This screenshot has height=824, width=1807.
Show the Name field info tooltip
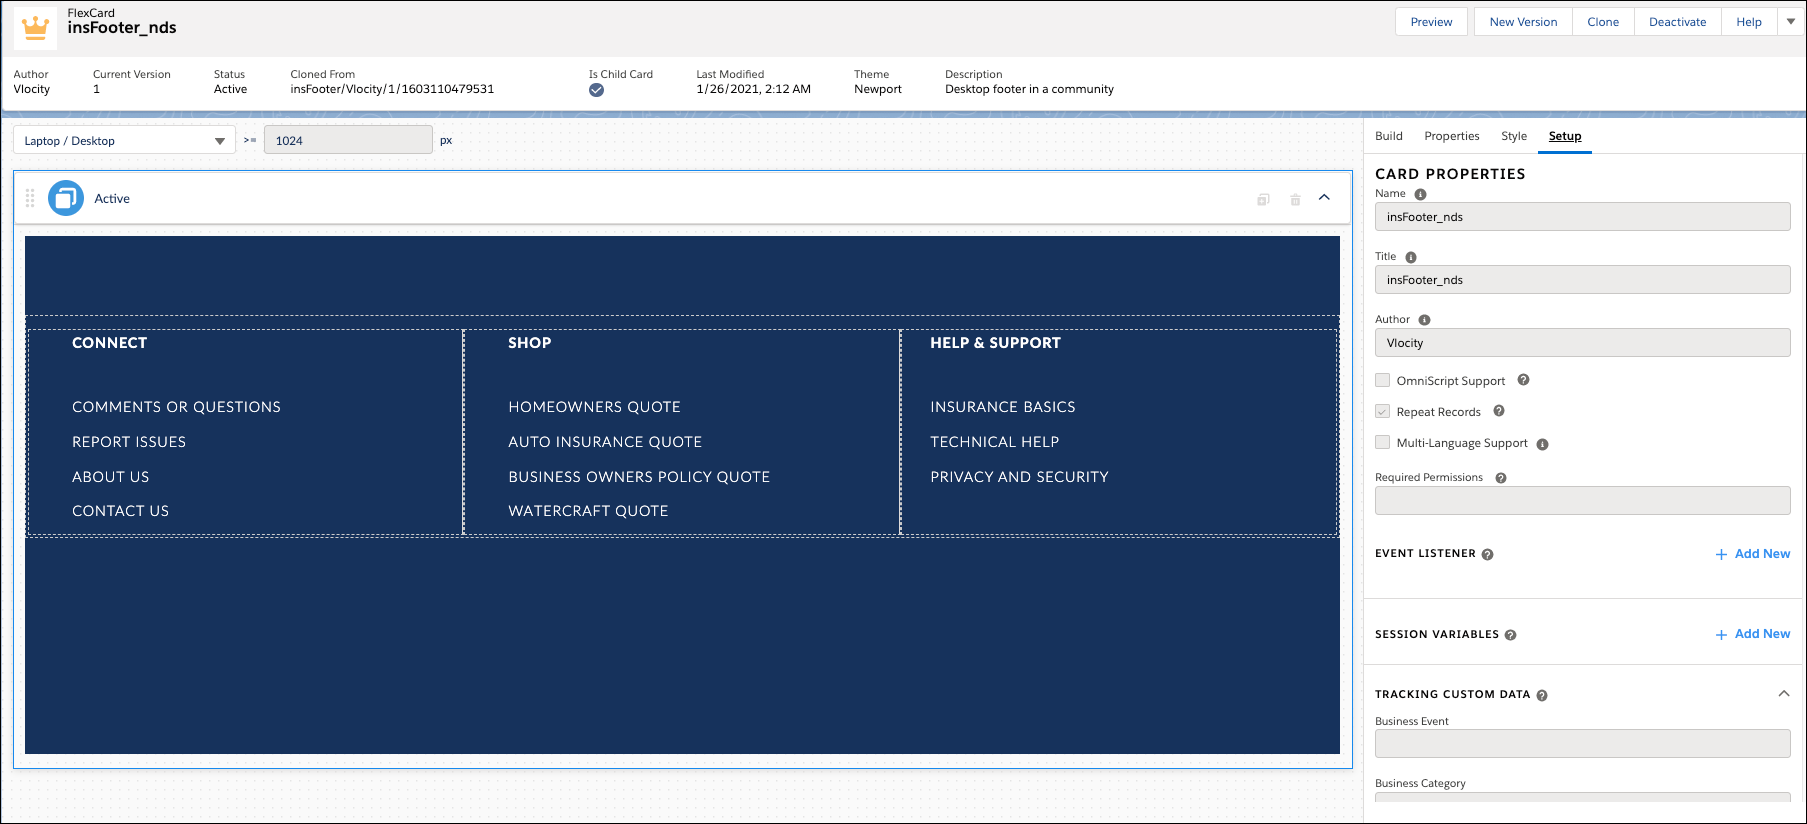(1420, 194)
